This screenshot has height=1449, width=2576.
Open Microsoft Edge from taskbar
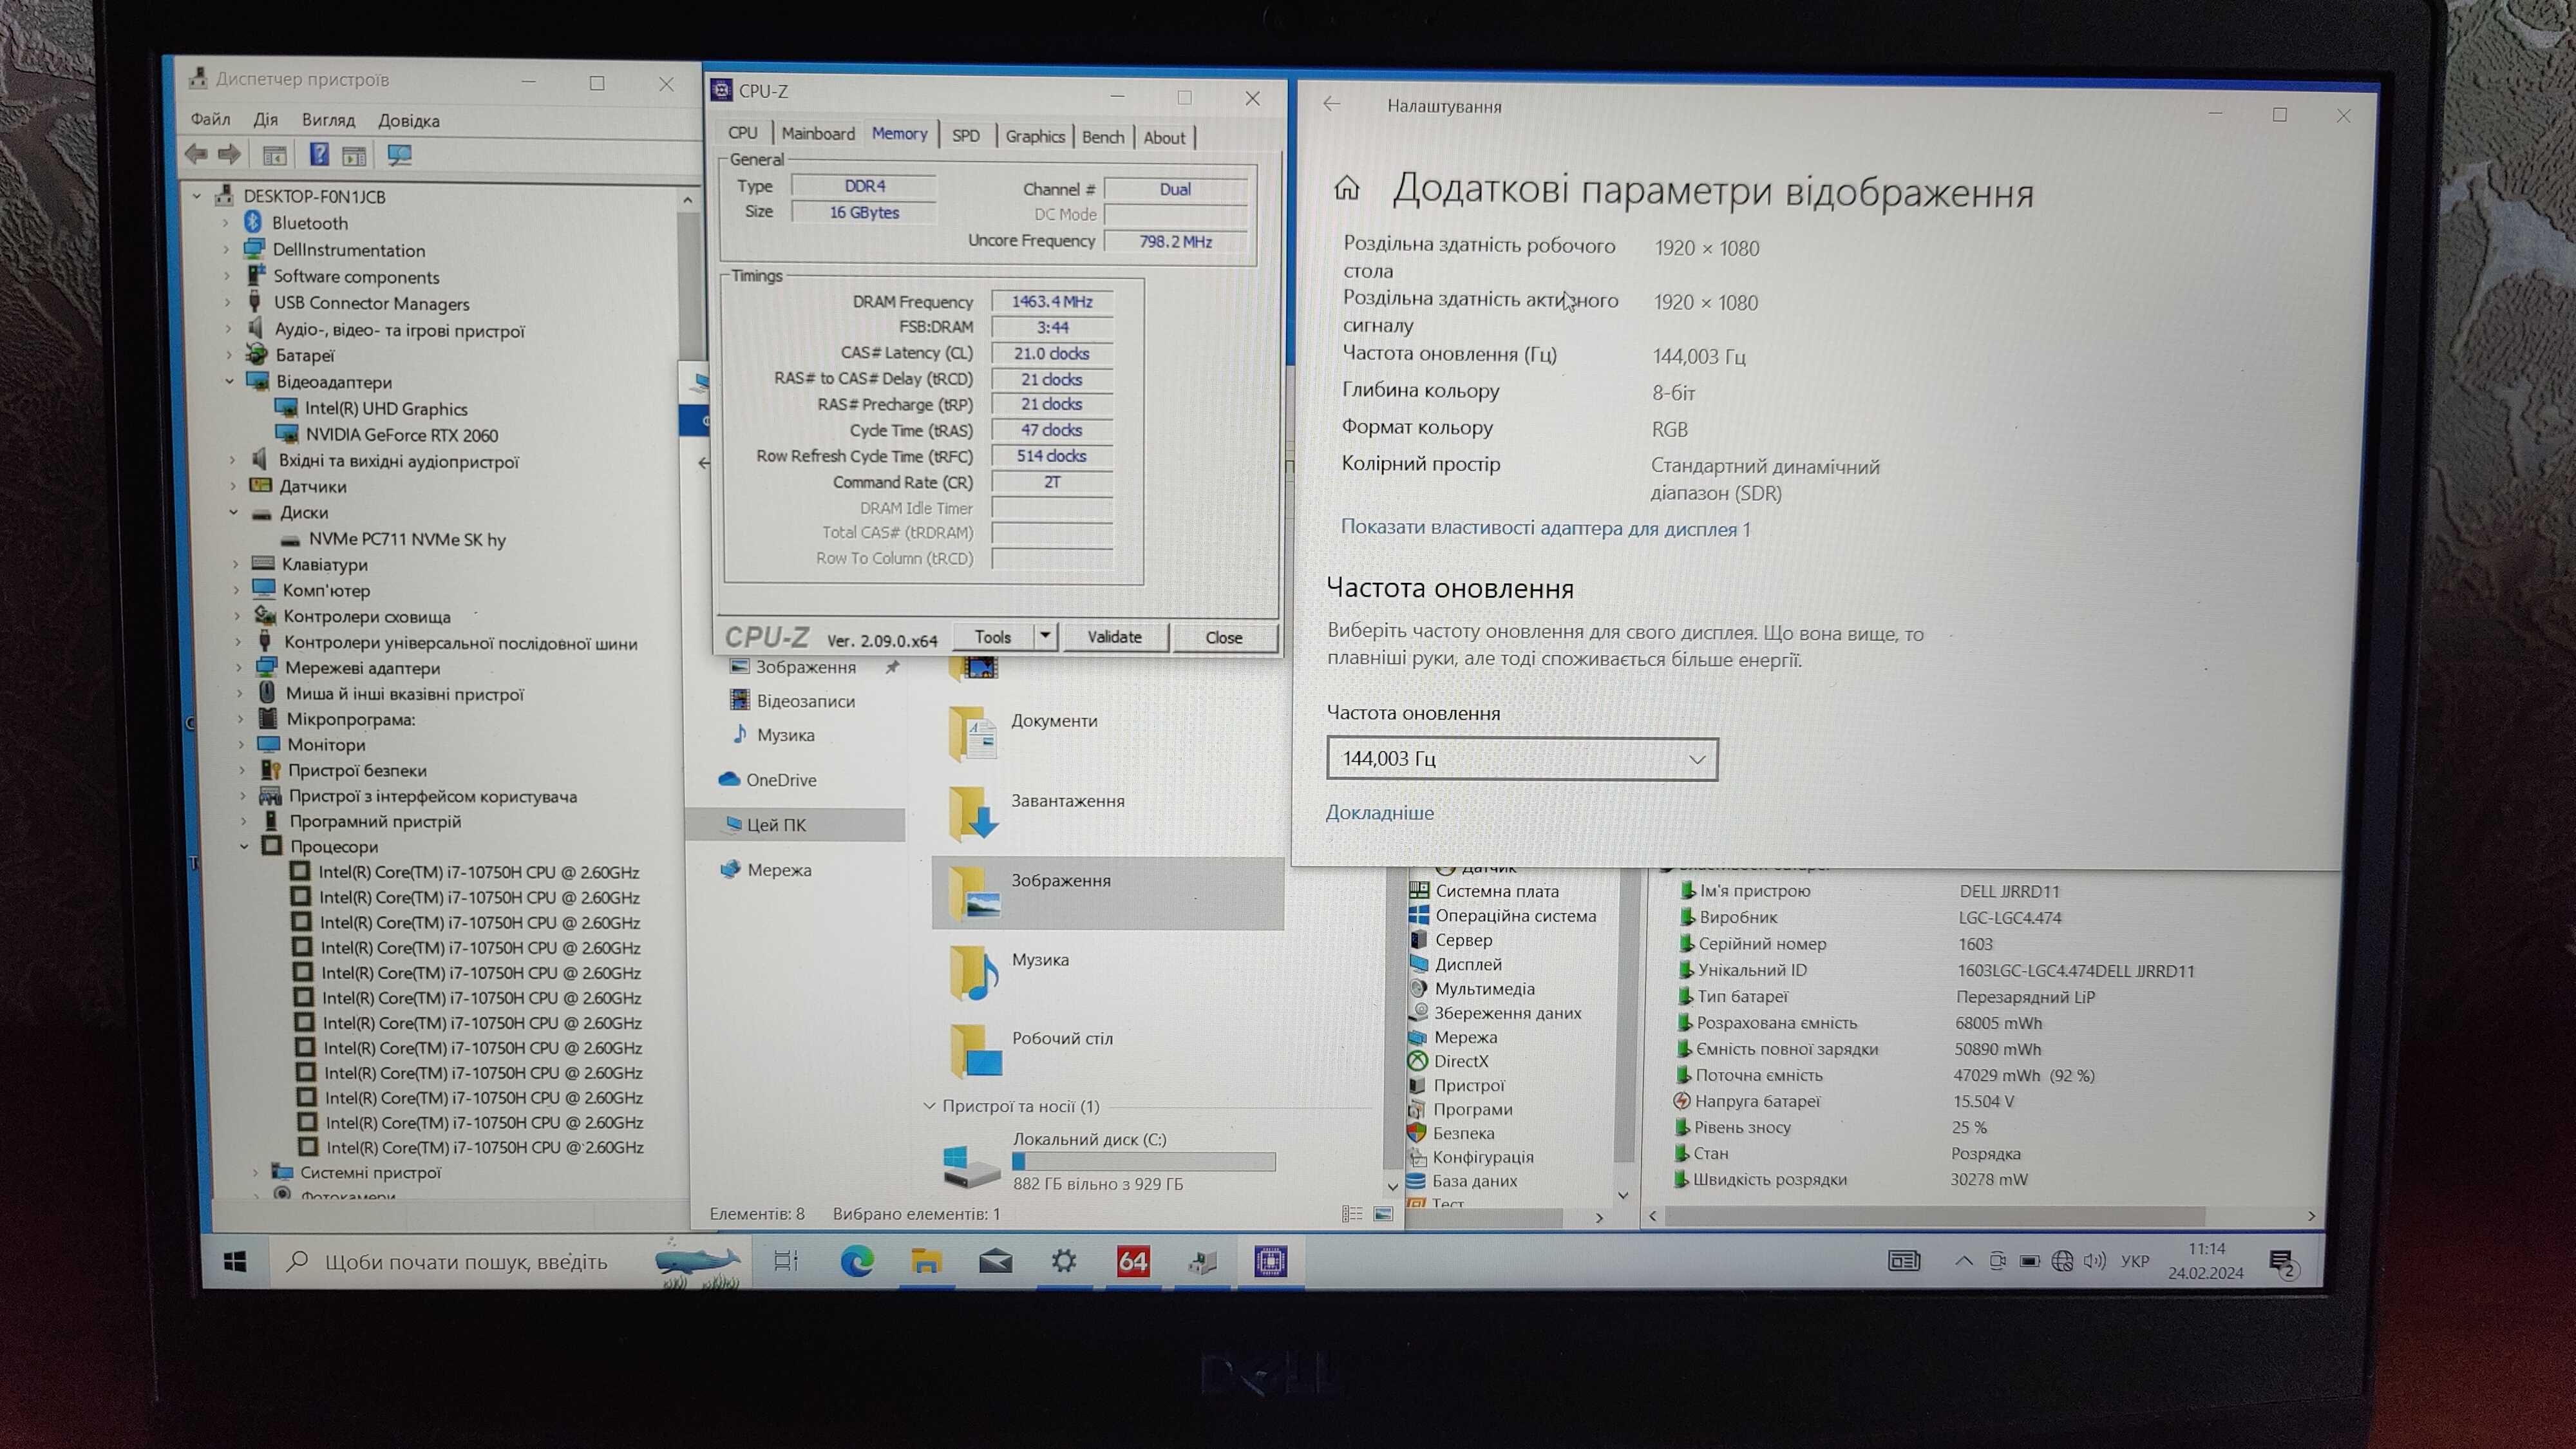(x=856, y=1262)
